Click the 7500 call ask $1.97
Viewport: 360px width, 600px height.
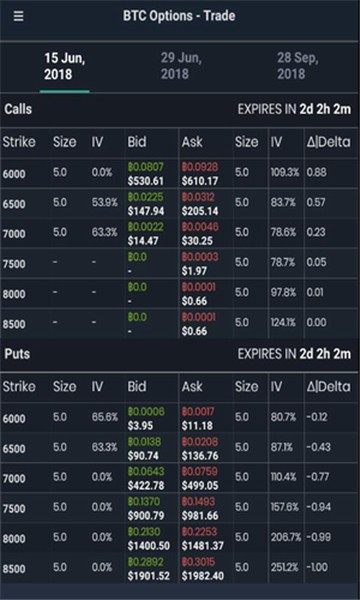point(194,271)
